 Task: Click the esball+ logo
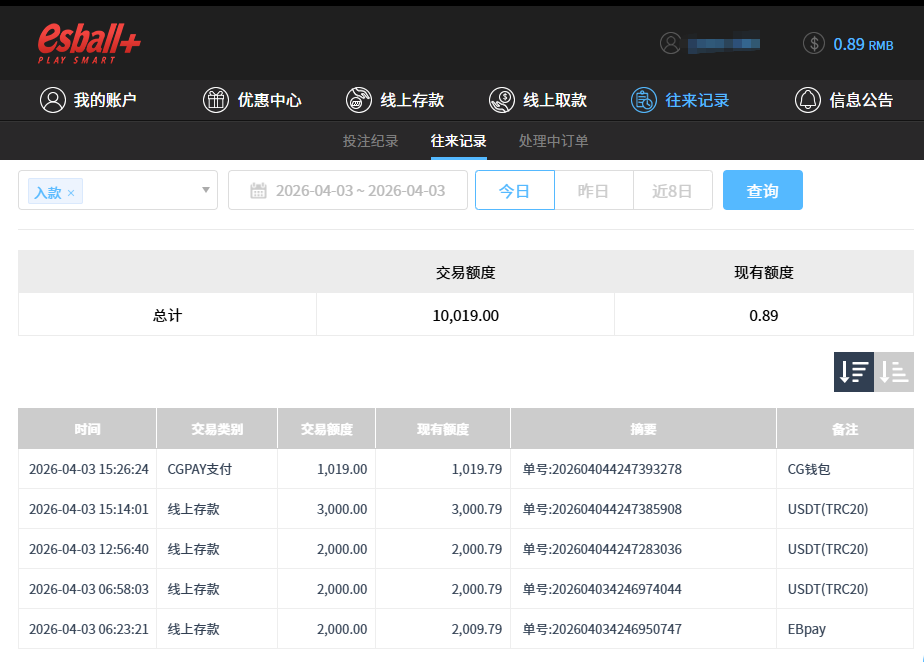[89, 43]
